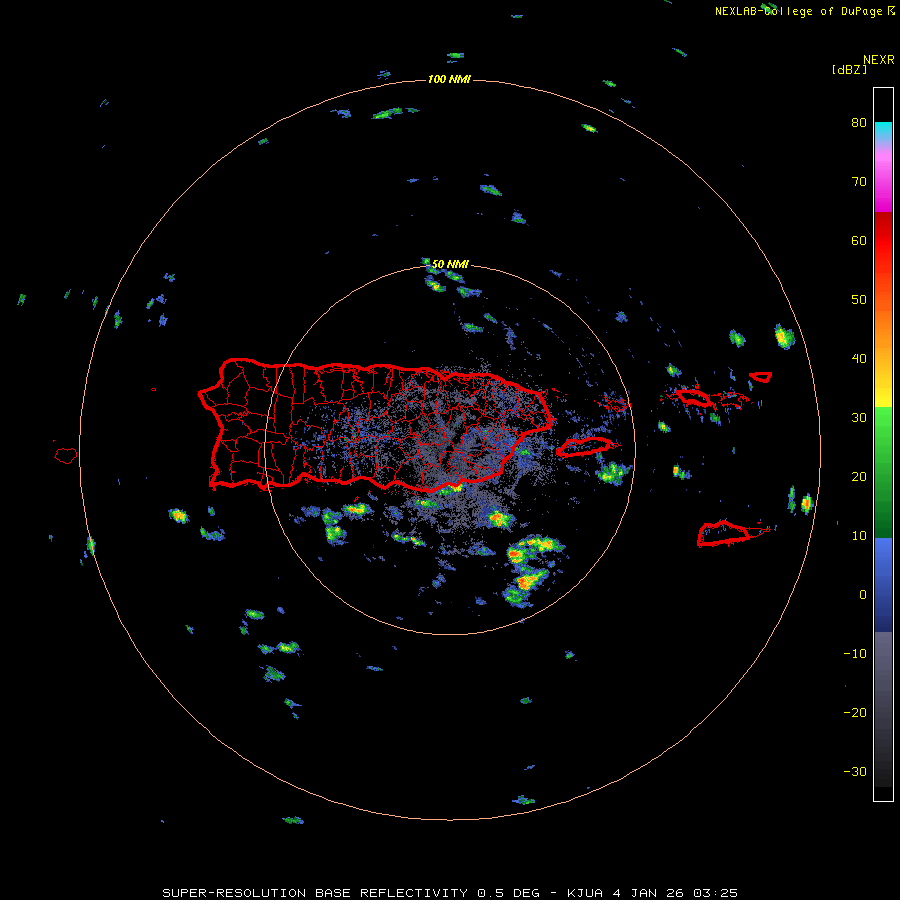Screen dimensions: 900x900
Task: Click the 30 dBZ scale value
Action: coord(859,417)
